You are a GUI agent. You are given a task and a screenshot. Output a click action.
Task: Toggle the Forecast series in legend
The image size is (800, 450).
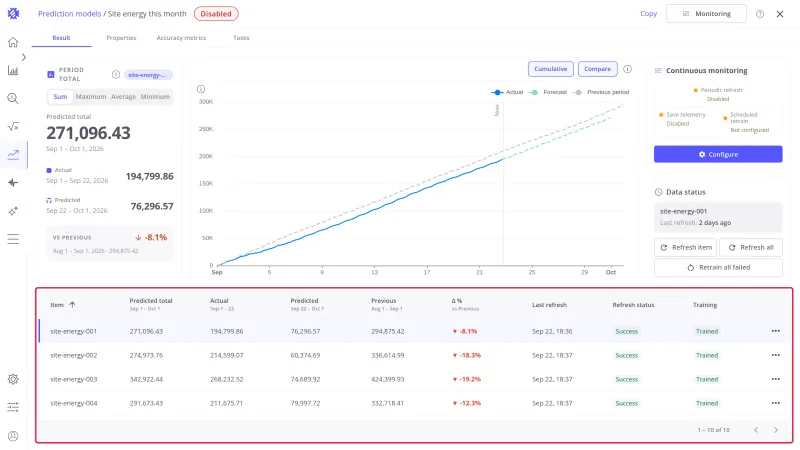[x=548, y=92]
